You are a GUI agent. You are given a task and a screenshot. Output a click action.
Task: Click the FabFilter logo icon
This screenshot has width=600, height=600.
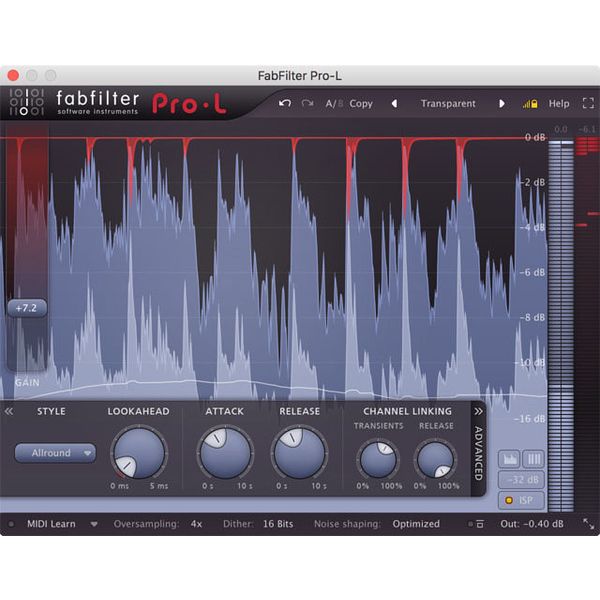tap(26, 102)
